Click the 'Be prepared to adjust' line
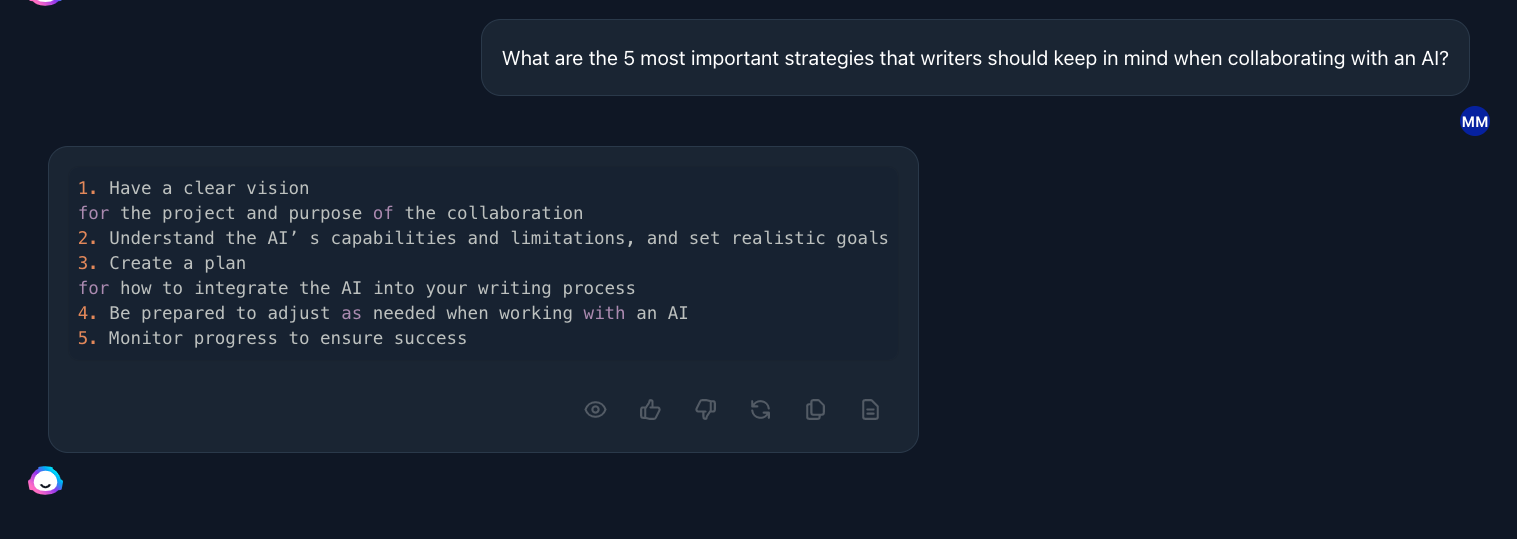1517x539 pixels. (383, 313)
